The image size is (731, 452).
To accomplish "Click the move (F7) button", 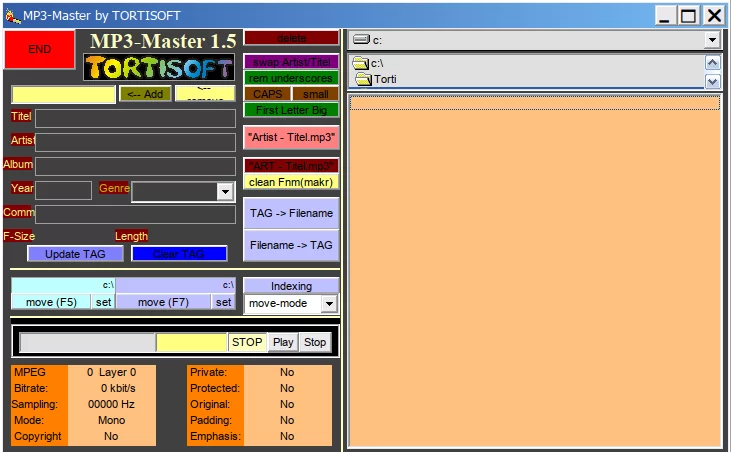I will pos(163,302).
